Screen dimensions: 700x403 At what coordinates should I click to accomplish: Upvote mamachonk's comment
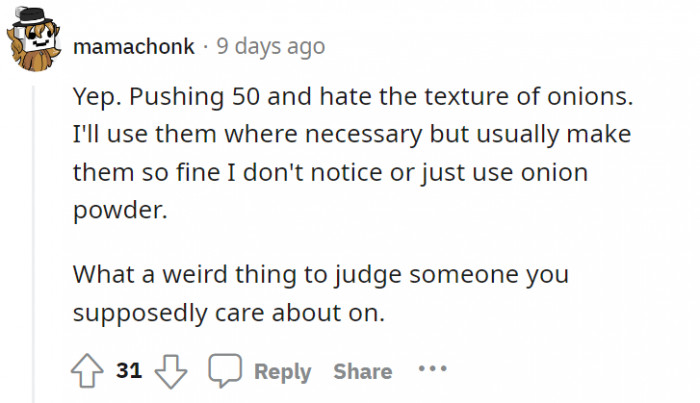coord(88,371)
